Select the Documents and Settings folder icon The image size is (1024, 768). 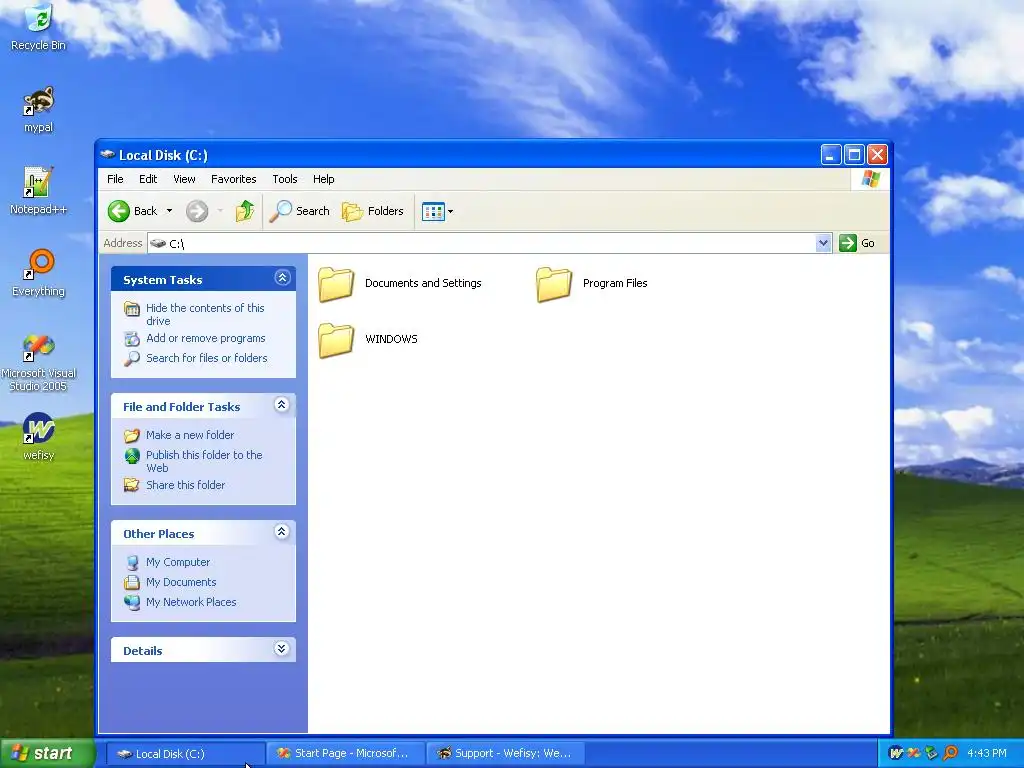(336, 284)
